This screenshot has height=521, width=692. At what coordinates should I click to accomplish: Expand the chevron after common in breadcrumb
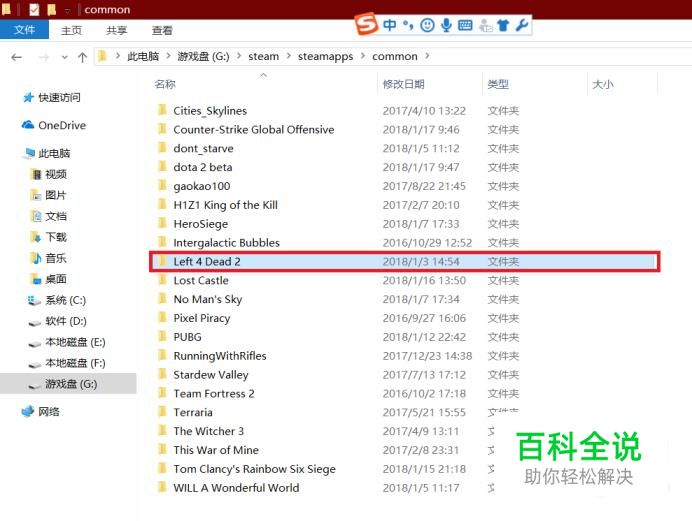click(x=427, y=56)
